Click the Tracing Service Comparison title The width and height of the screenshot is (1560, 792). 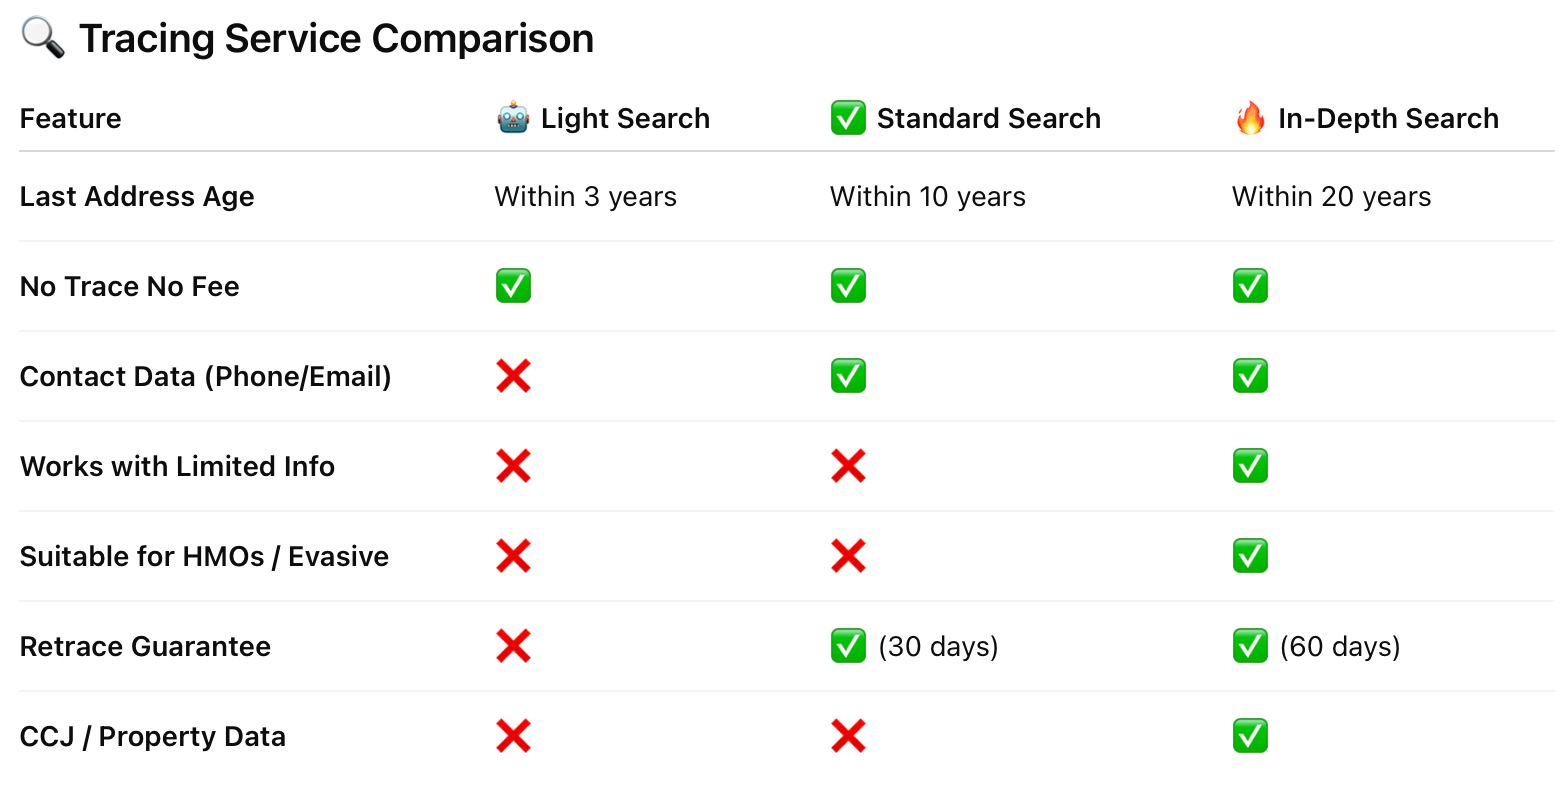tap(336, 38)
